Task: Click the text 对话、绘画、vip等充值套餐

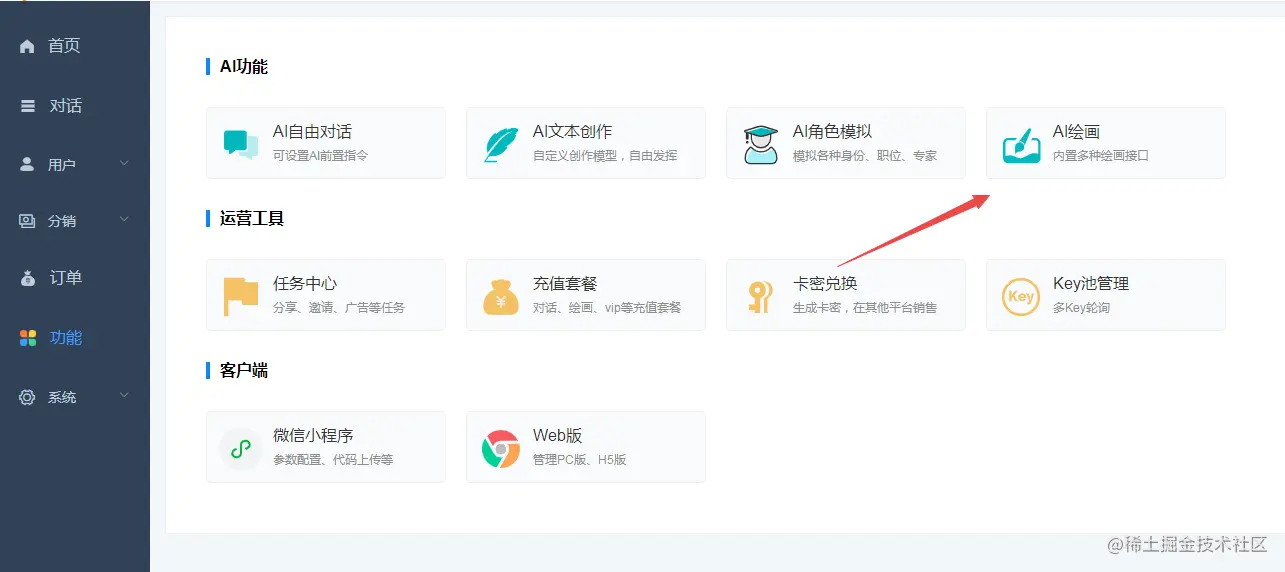Action: 607,308
